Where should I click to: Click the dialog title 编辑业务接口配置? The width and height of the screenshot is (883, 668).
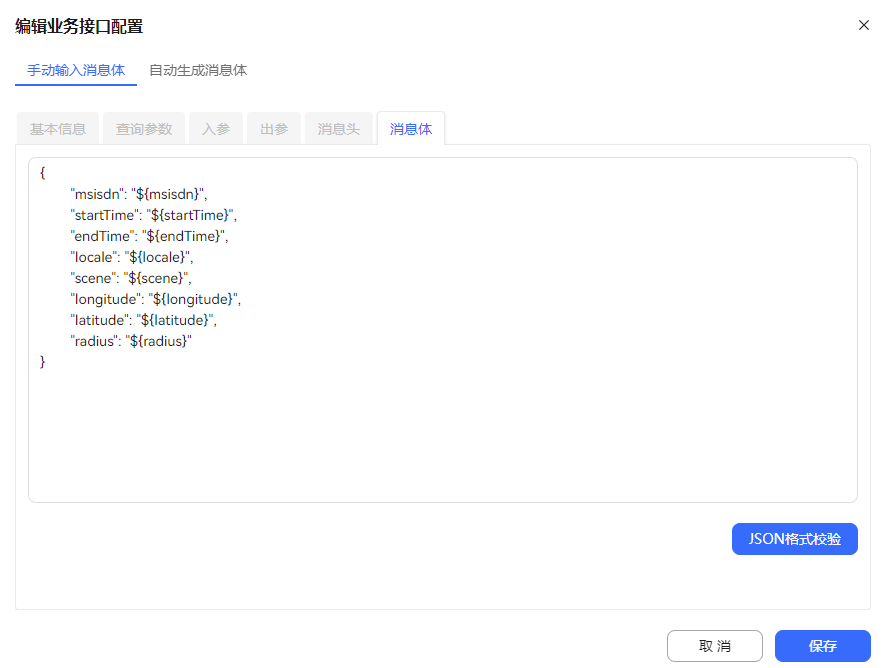click(x=79, y=26)
